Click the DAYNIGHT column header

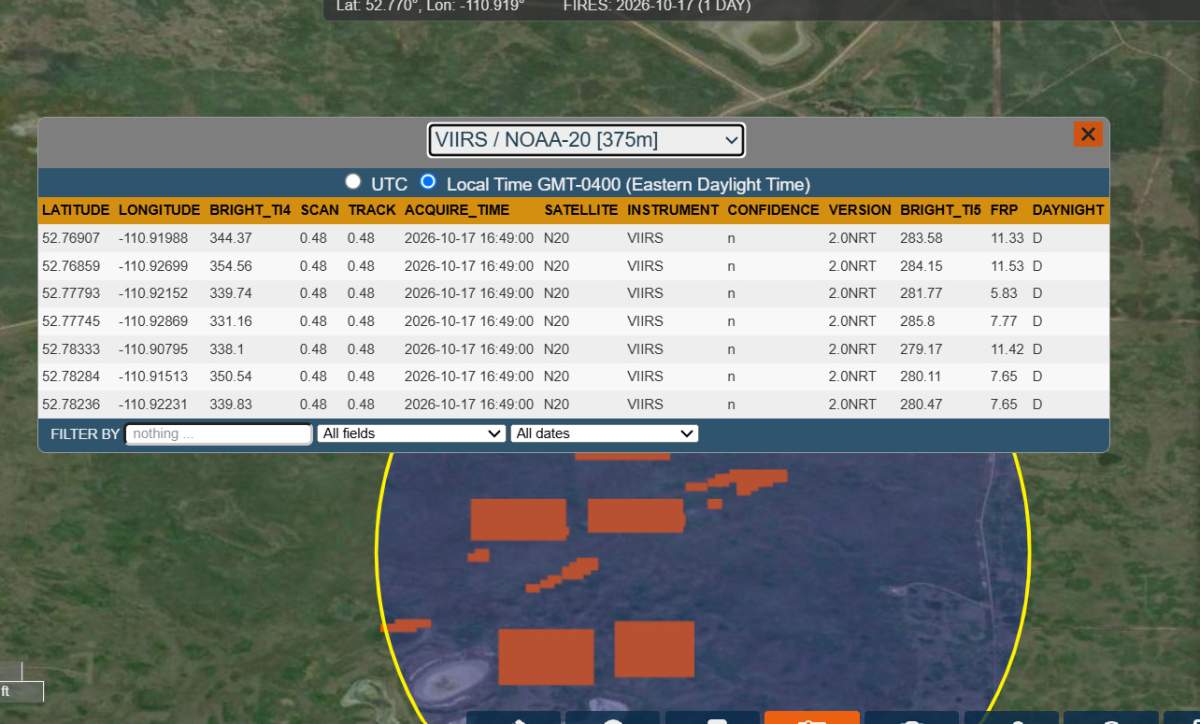(1068, 210)
